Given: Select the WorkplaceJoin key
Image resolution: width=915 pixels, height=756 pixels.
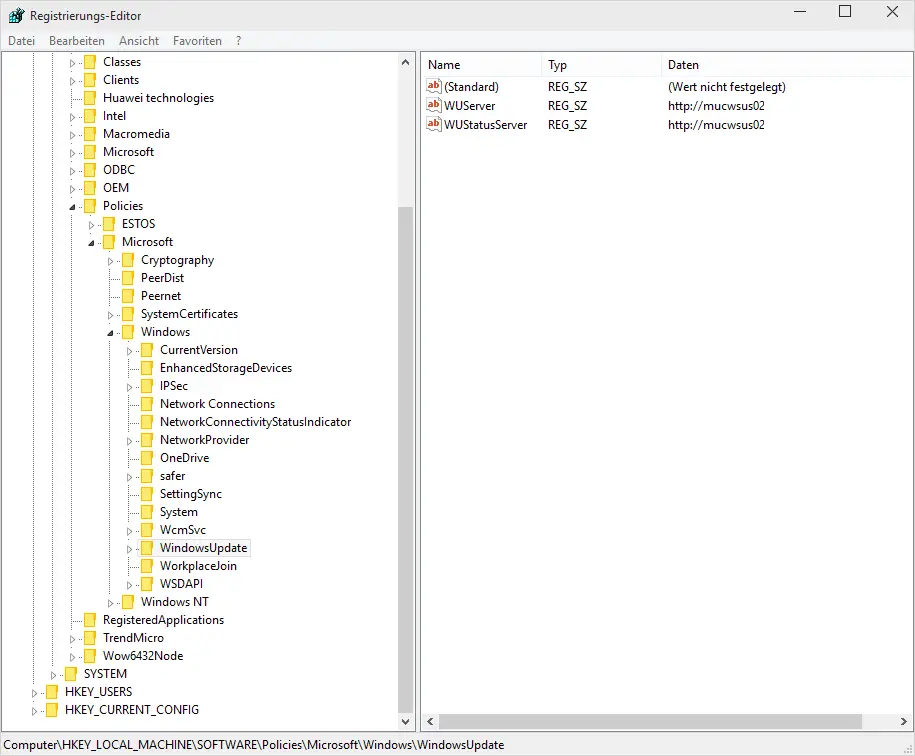Looking at the screenshot, I should [198, 566].
